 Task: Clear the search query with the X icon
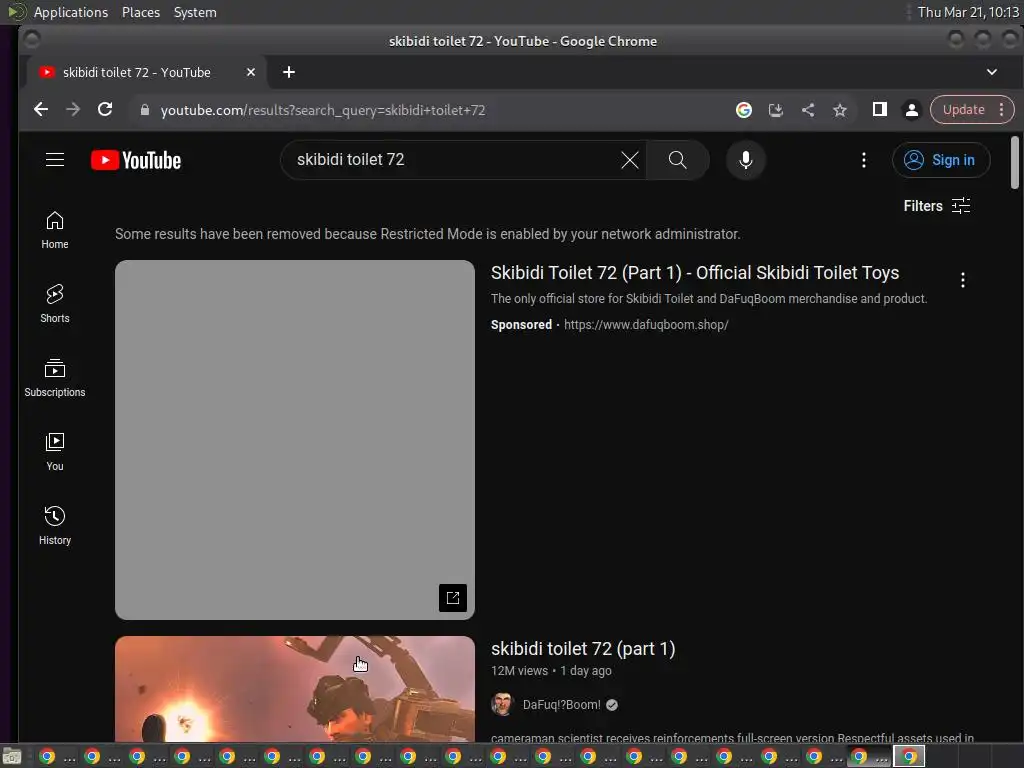pyautogui.click(x=630, y=160)
